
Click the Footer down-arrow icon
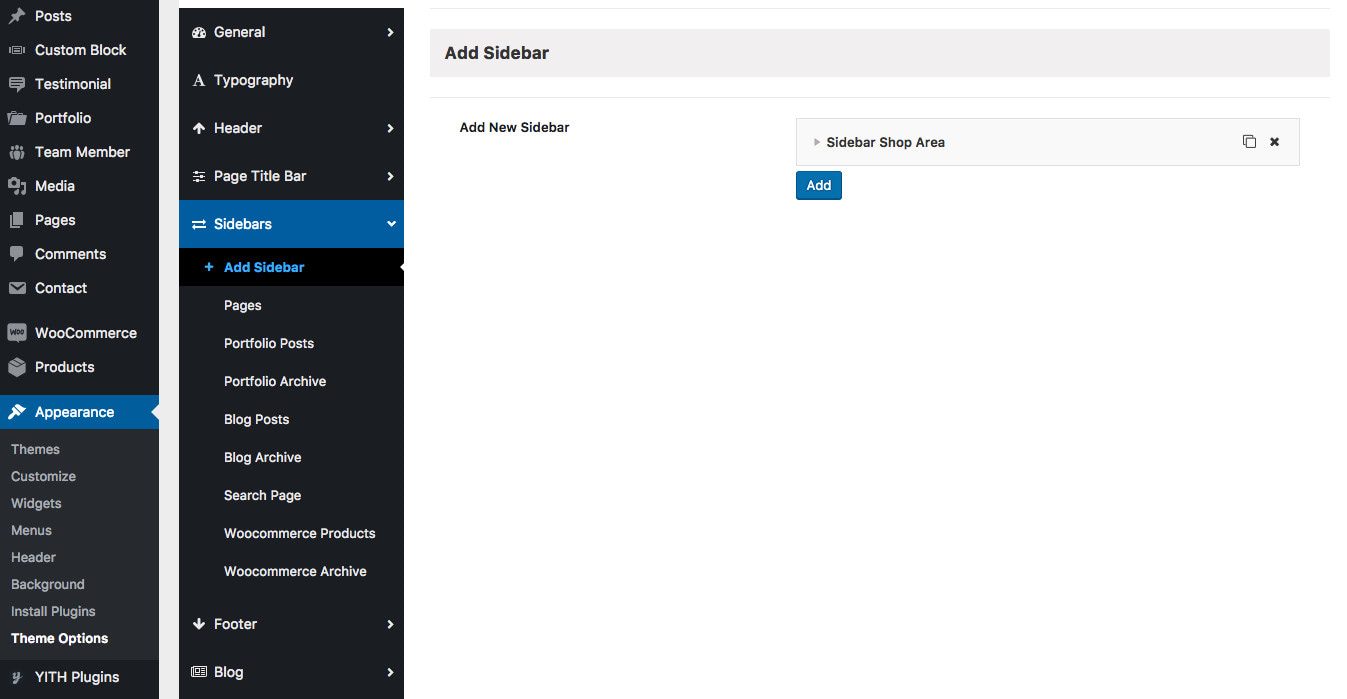199,624
